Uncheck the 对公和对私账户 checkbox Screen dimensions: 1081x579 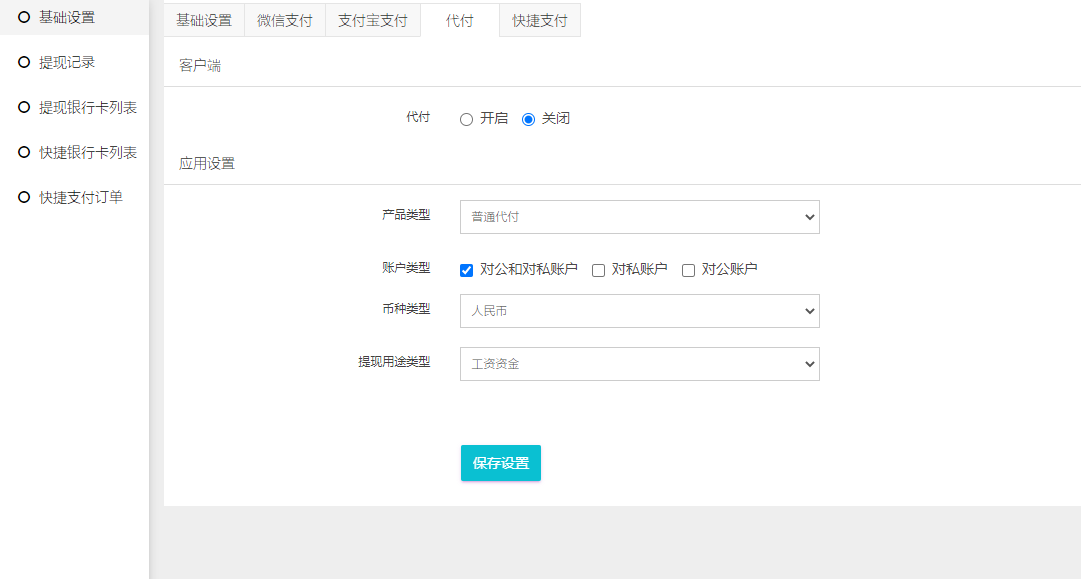(467, 270)
